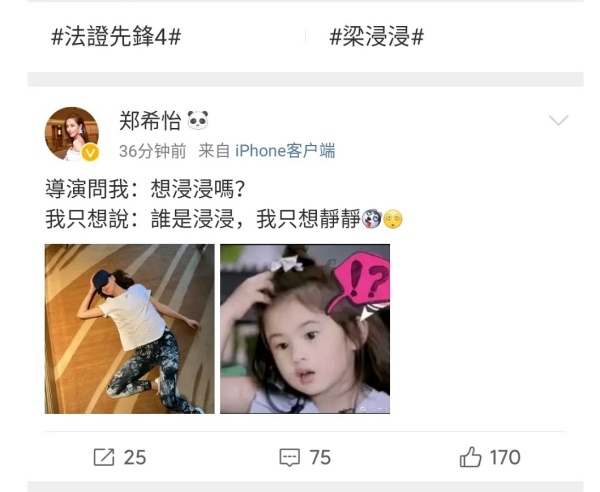Click the gold verified V badge

click(91, 153)
